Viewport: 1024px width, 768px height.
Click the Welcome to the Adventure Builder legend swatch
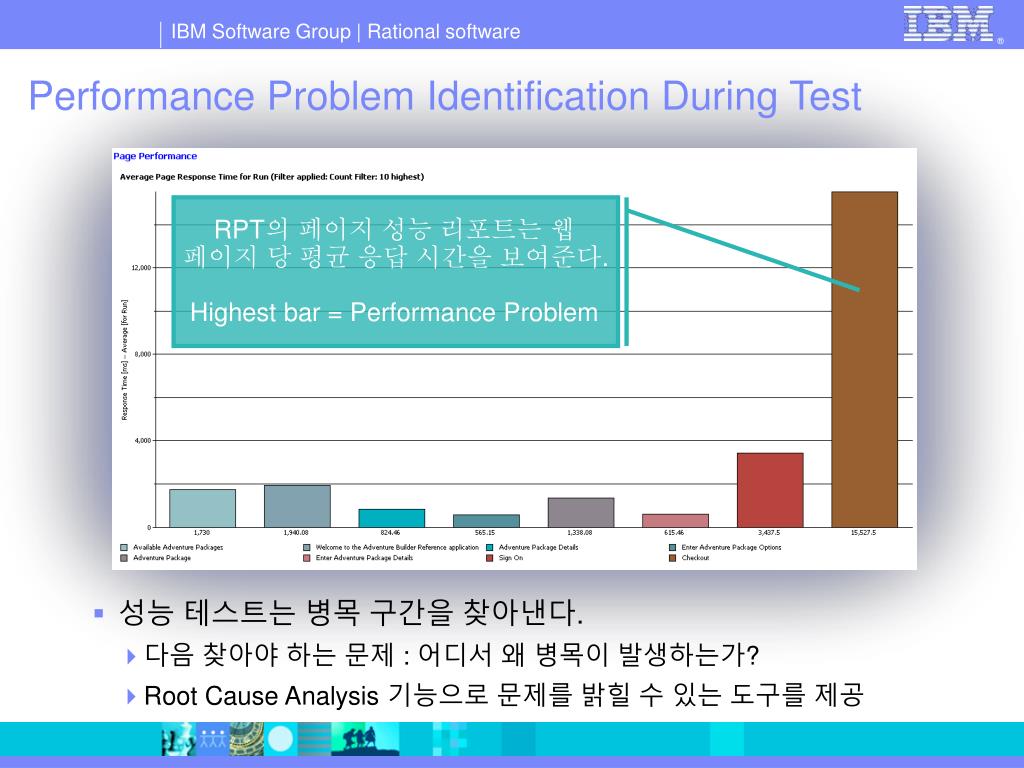coord(307,547)
